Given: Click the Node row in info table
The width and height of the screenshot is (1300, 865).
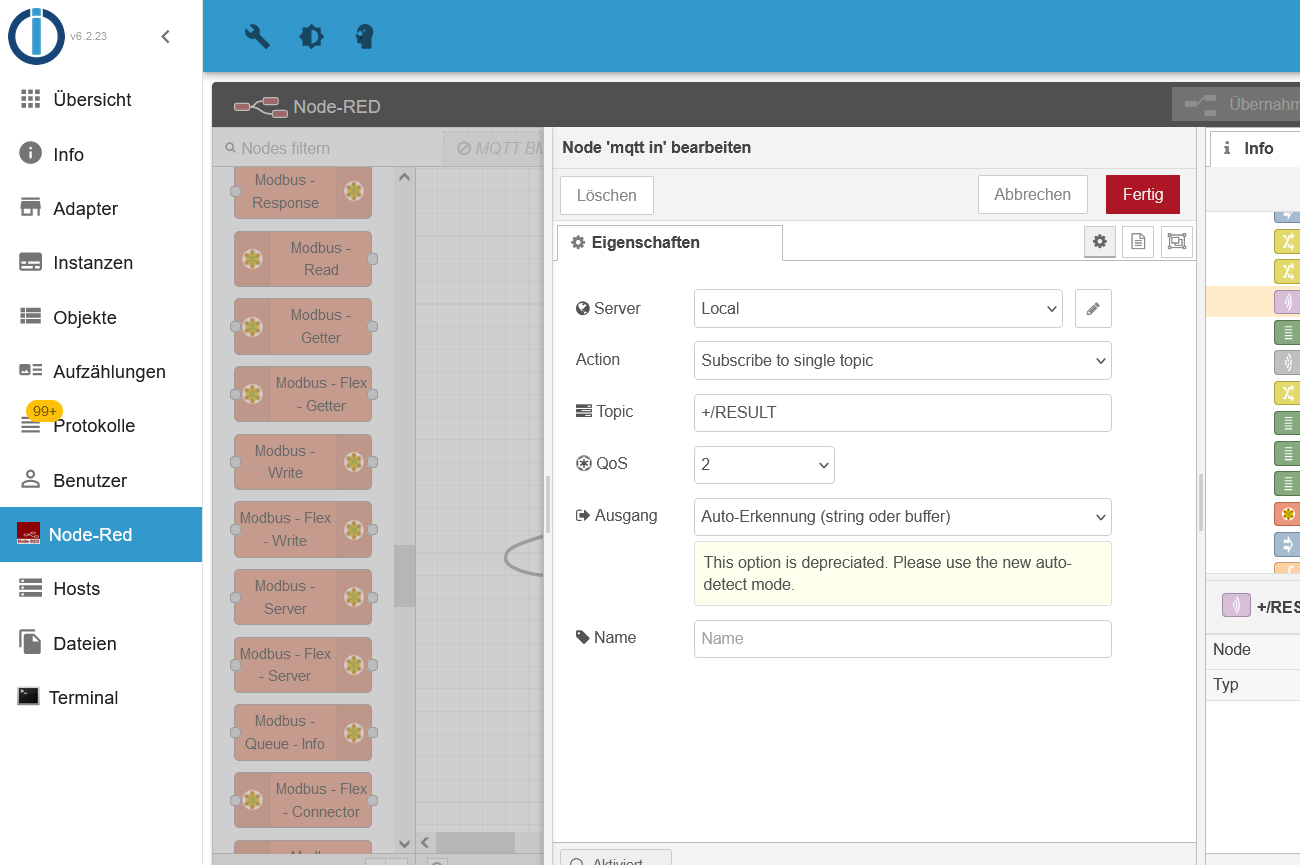Looking at the screenshot, I should (1253, 650).
